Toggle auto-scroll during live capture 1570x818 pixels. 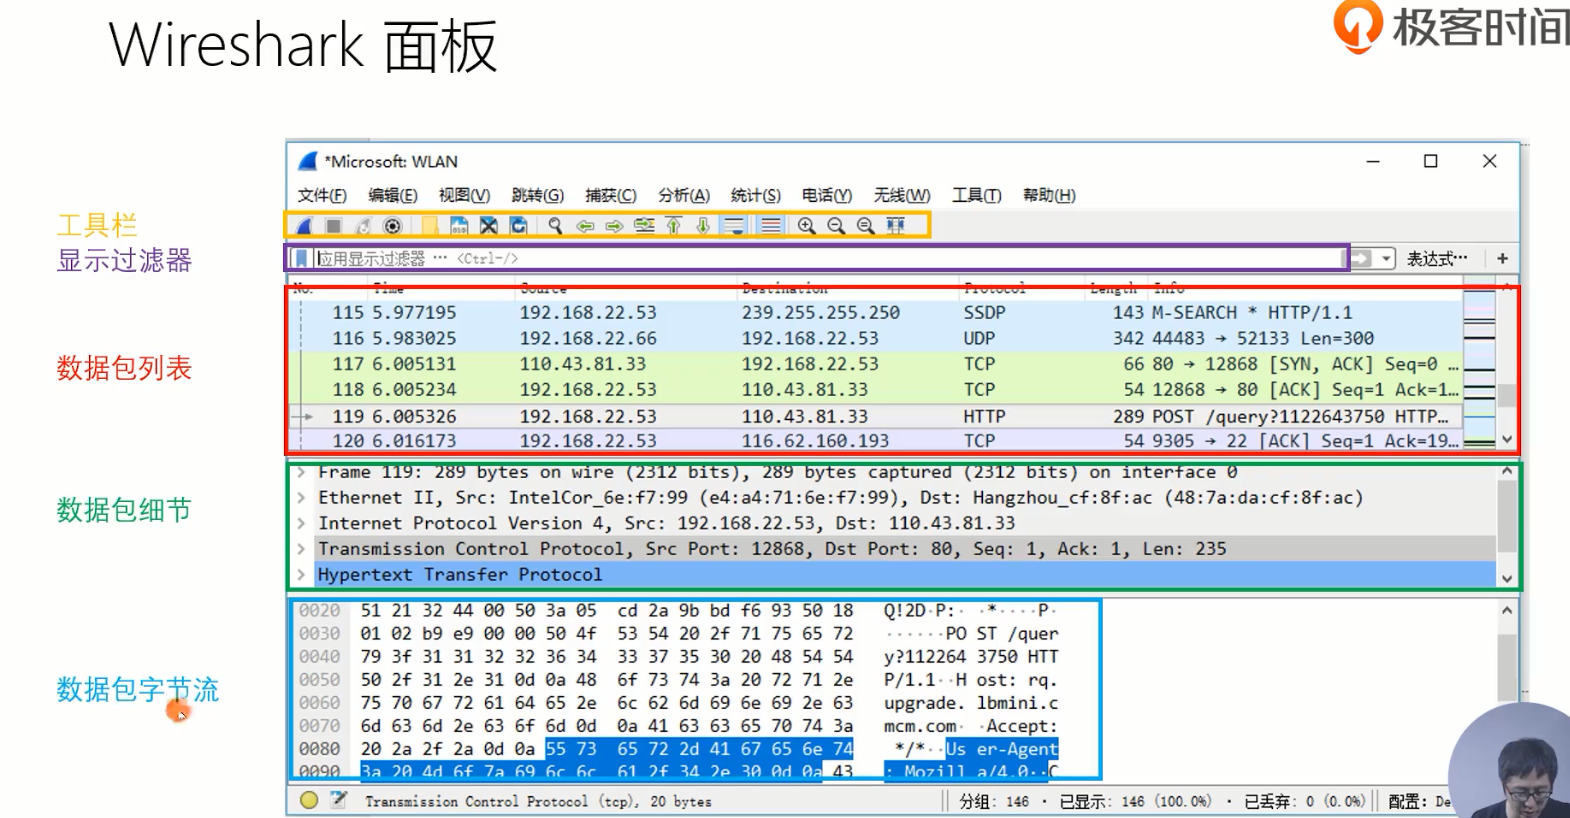[734, 226]
